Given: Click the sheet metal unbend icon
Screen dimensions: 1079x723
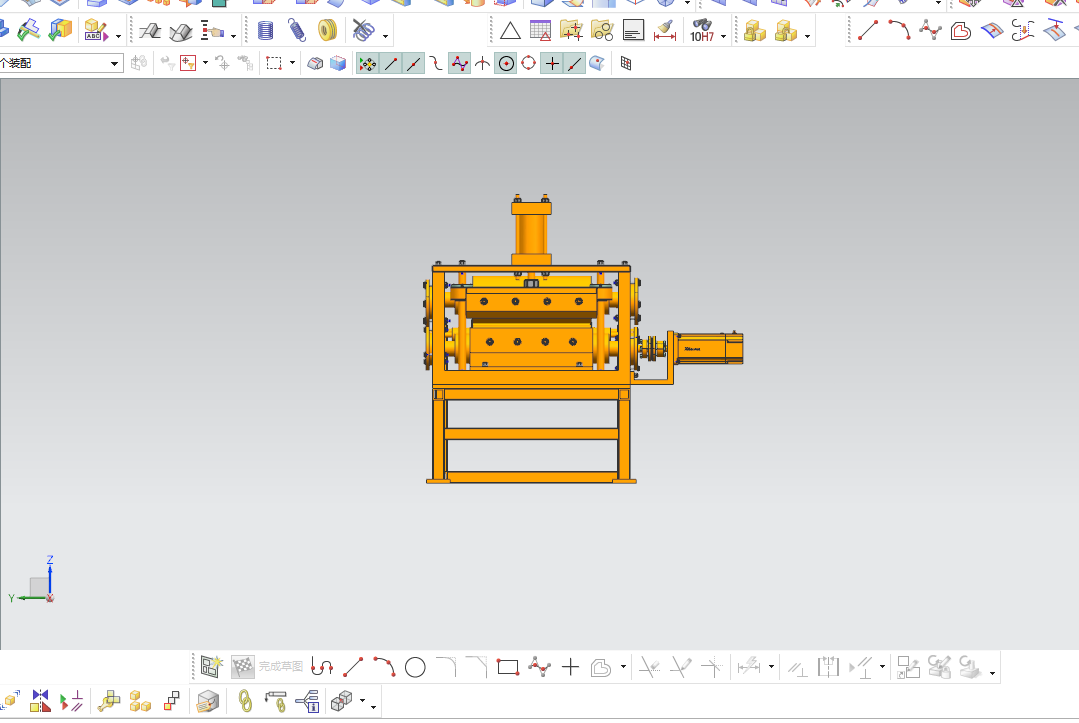Looking at the screenshot, I should [x=181, y=32].
